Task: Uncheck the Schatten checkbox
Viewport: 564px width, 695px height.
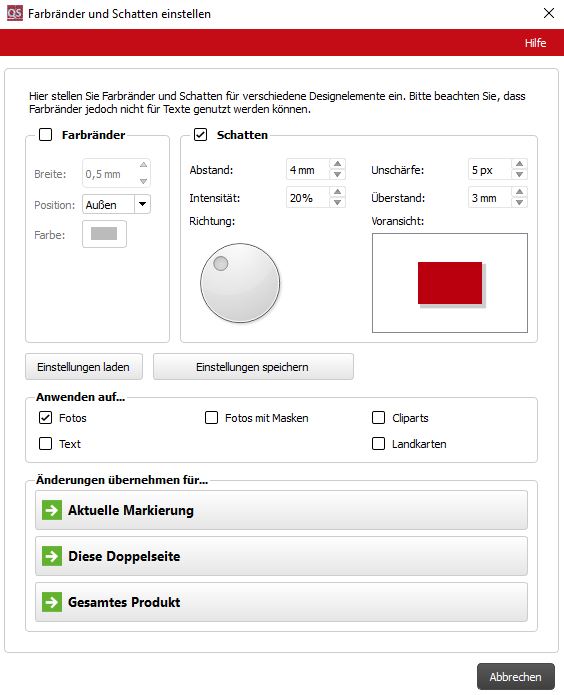Action: [x=200, y=135]
